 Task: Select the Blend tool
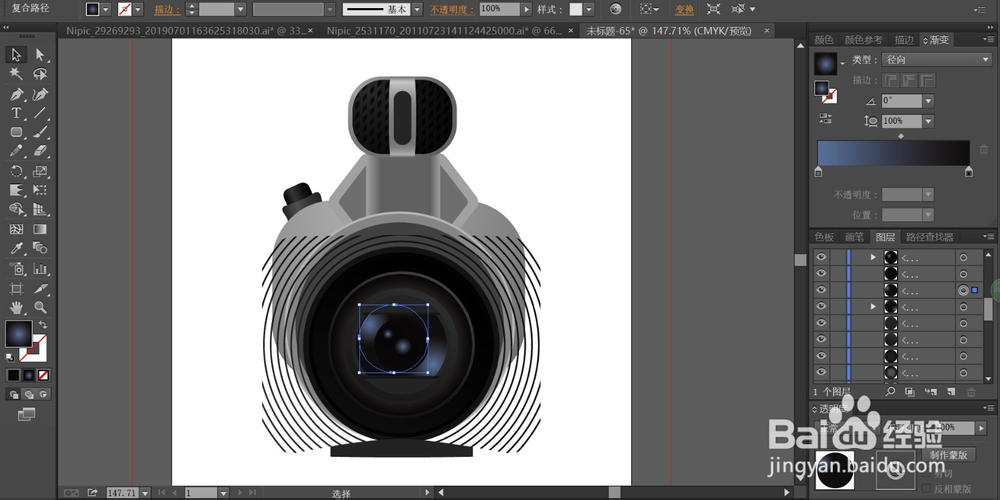coord(40,248)
